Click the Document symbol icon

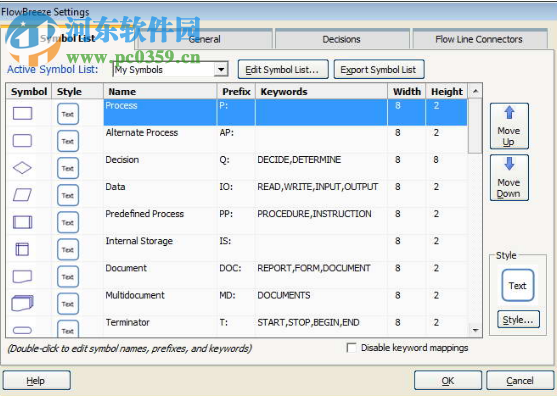coord(22,276)
